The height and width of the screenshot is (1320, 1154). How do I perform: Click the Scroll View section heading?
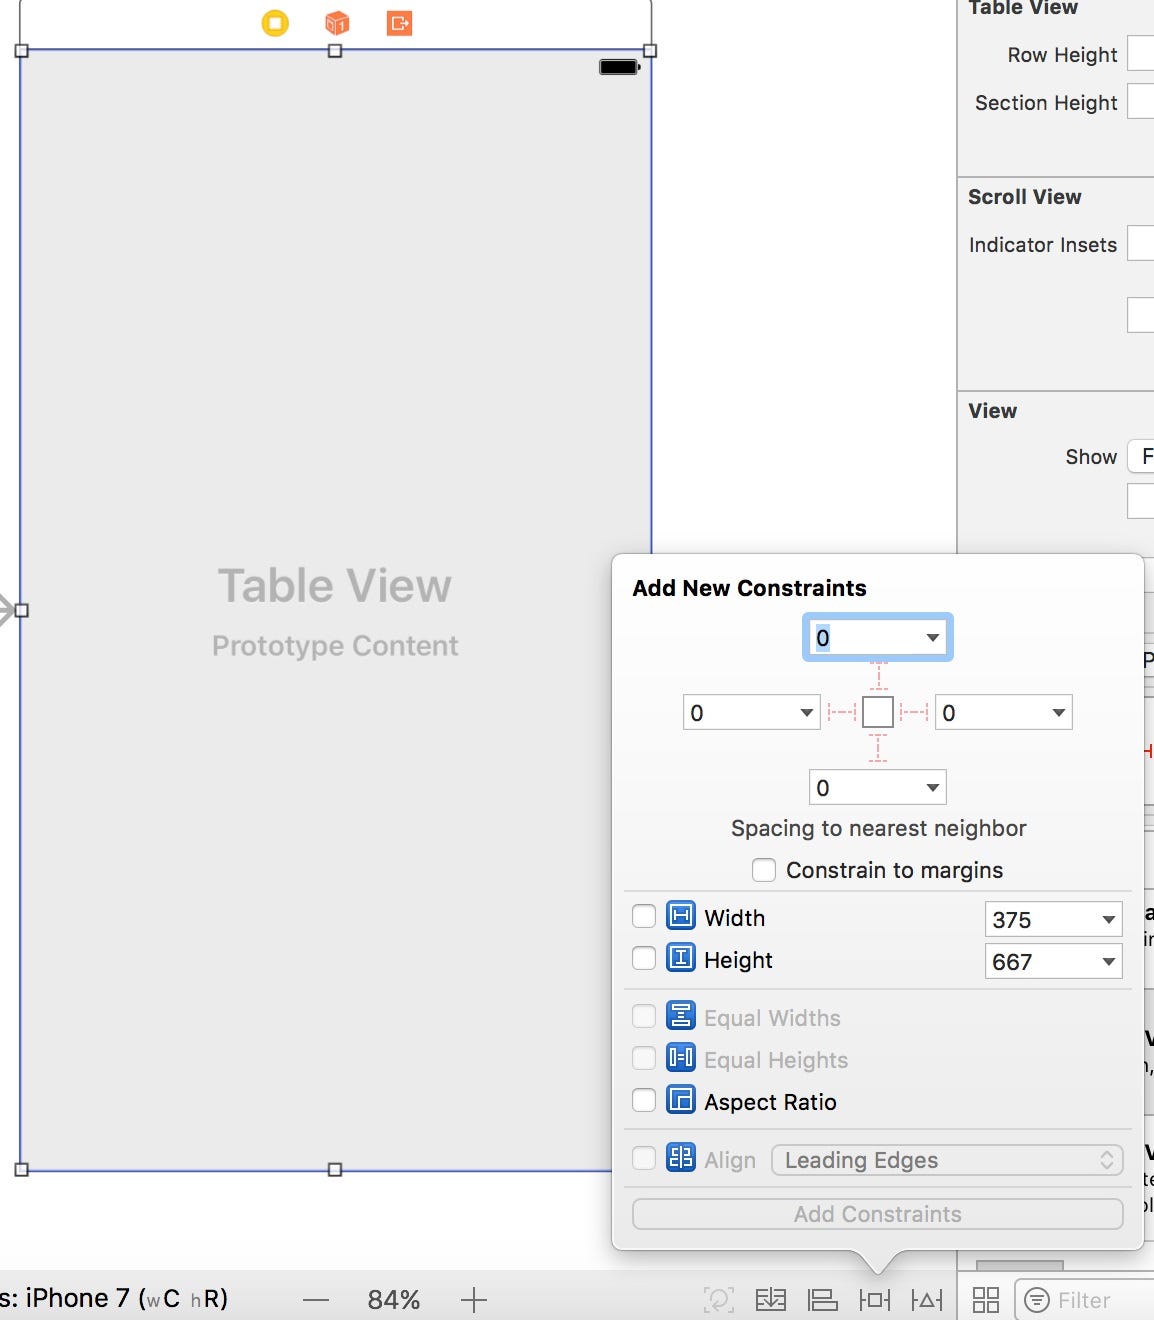(1025, 197)
